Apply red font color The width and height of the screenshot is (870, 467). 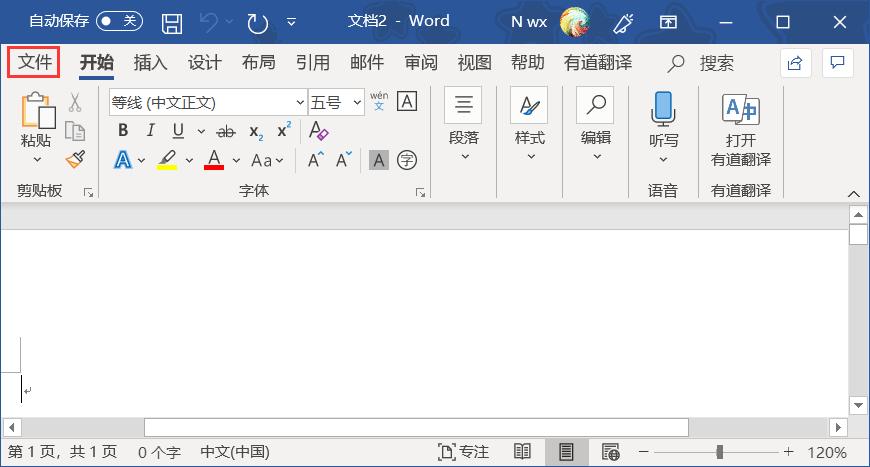coord(214,160)
